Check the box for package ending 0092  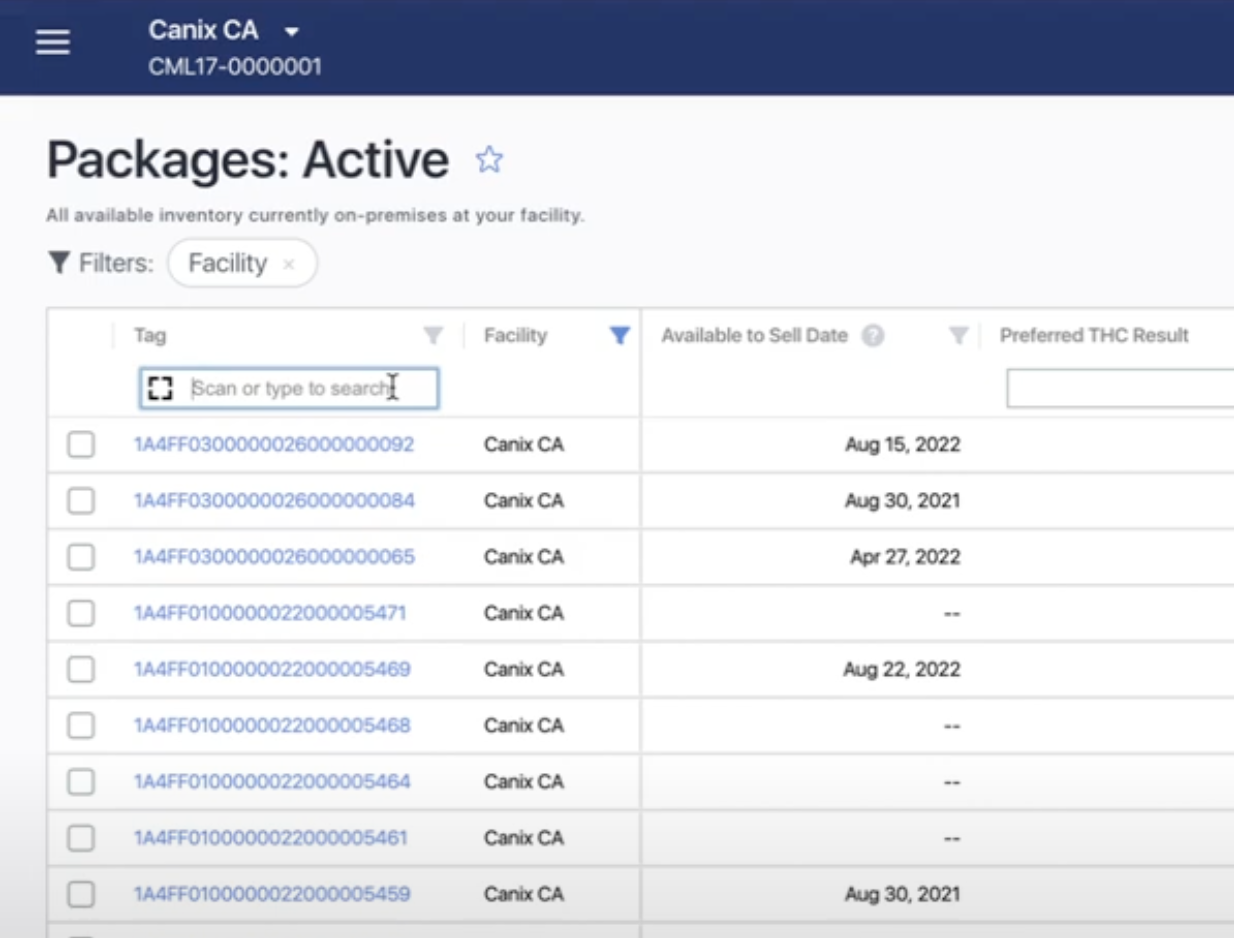[83, 445]
